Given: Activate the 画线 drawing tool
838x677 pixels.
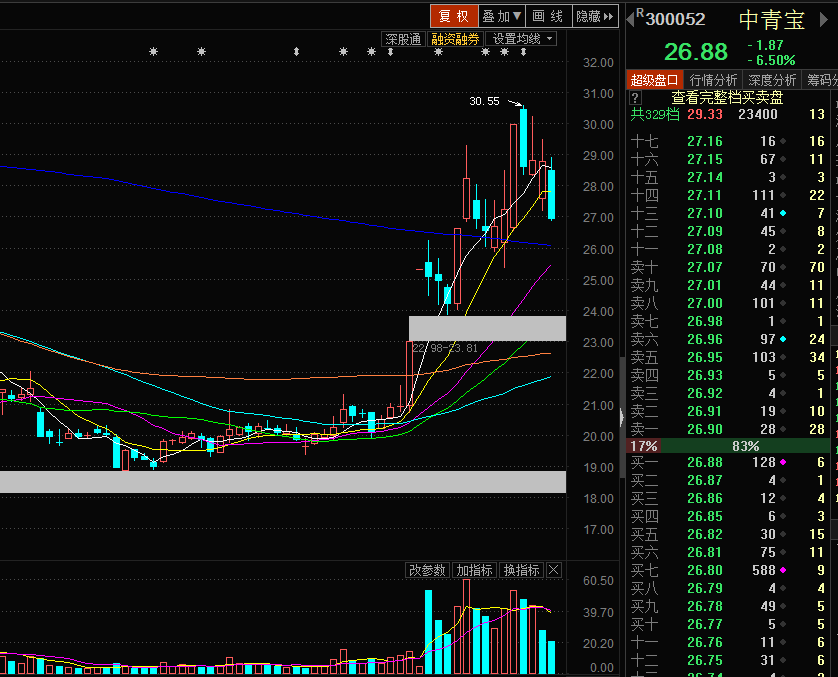Looking at the screenshot, I should pos(548,16).
